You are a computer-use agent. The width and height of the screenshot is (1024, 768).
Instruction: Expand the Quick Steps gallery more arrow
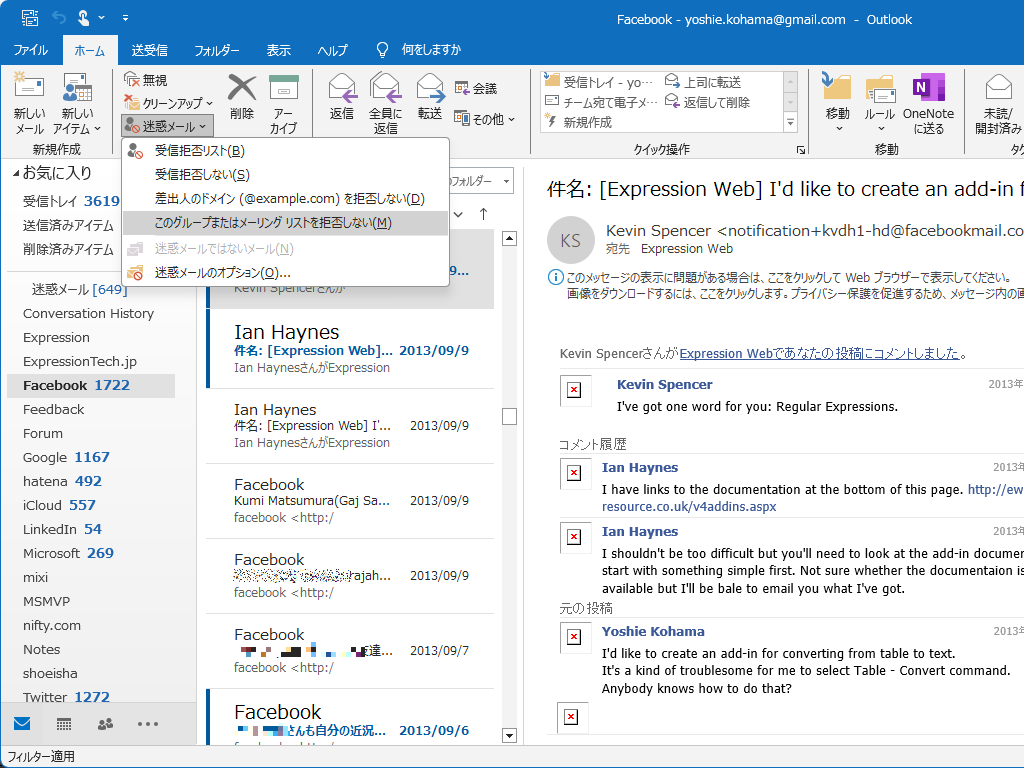point(790,122)
